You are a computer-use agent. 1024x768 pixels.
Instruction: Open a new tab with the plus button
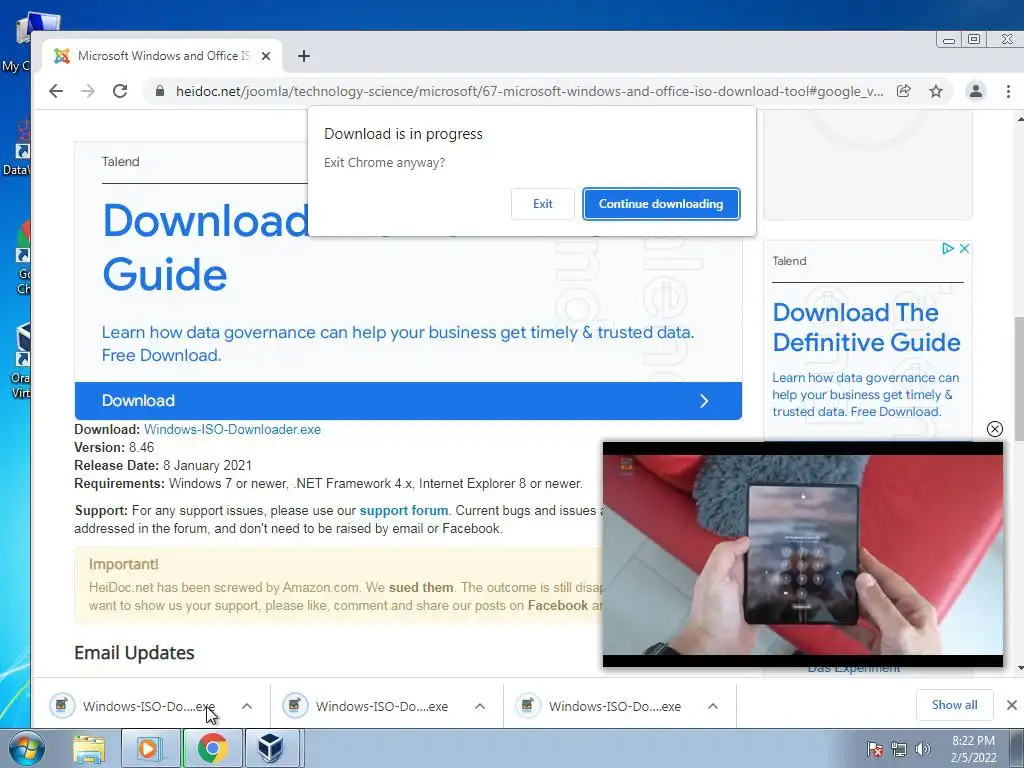tap(304, 56)
